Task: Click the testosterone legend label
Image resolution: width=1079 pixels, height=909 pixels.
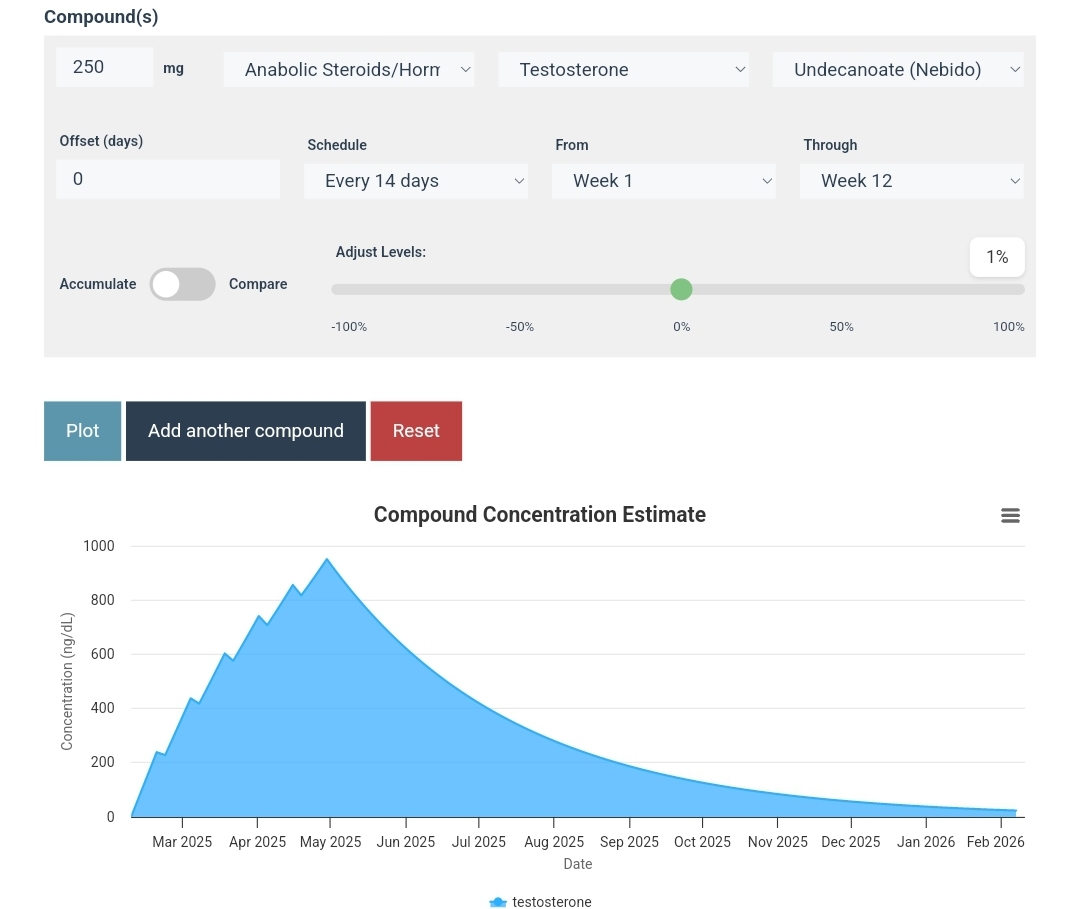Action: tap(552, 902)
